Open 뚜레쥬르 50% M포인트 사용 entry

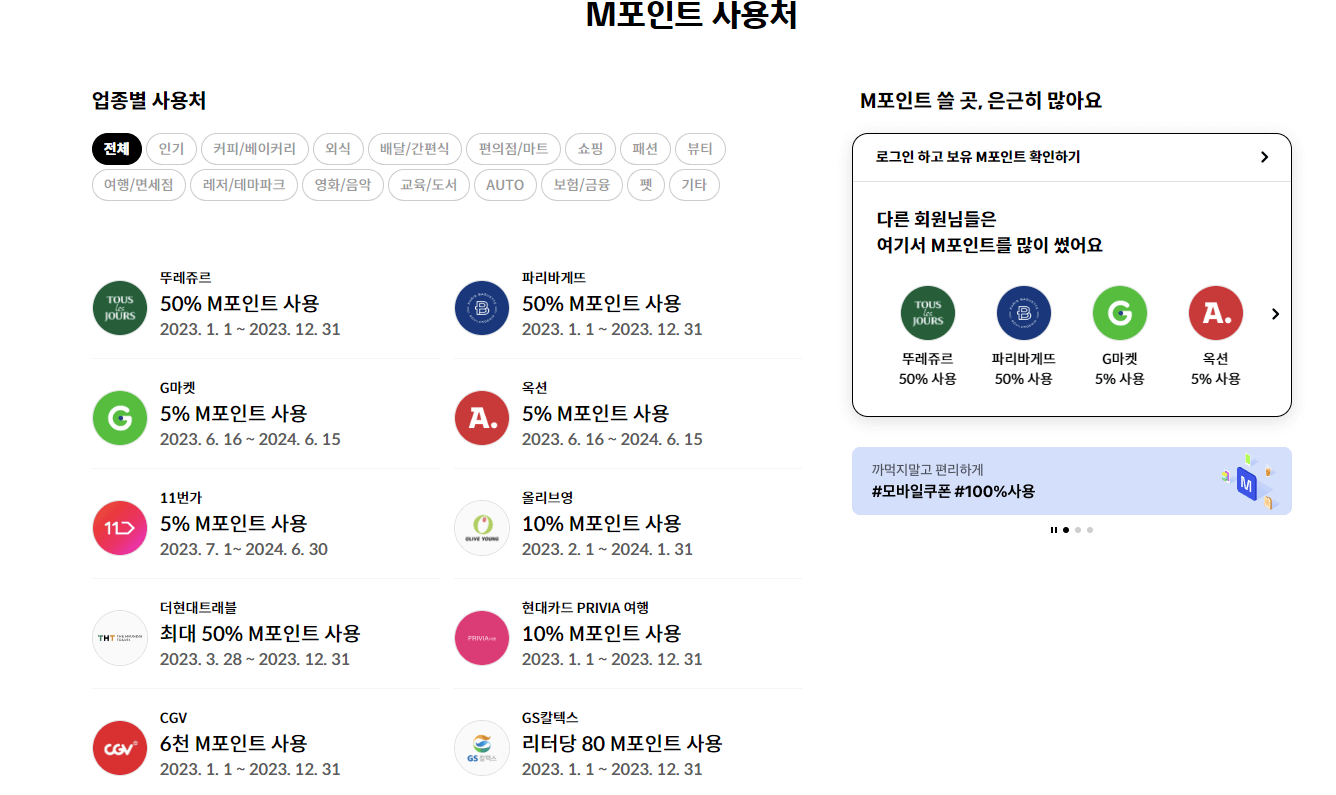click(x=266, y=304)
